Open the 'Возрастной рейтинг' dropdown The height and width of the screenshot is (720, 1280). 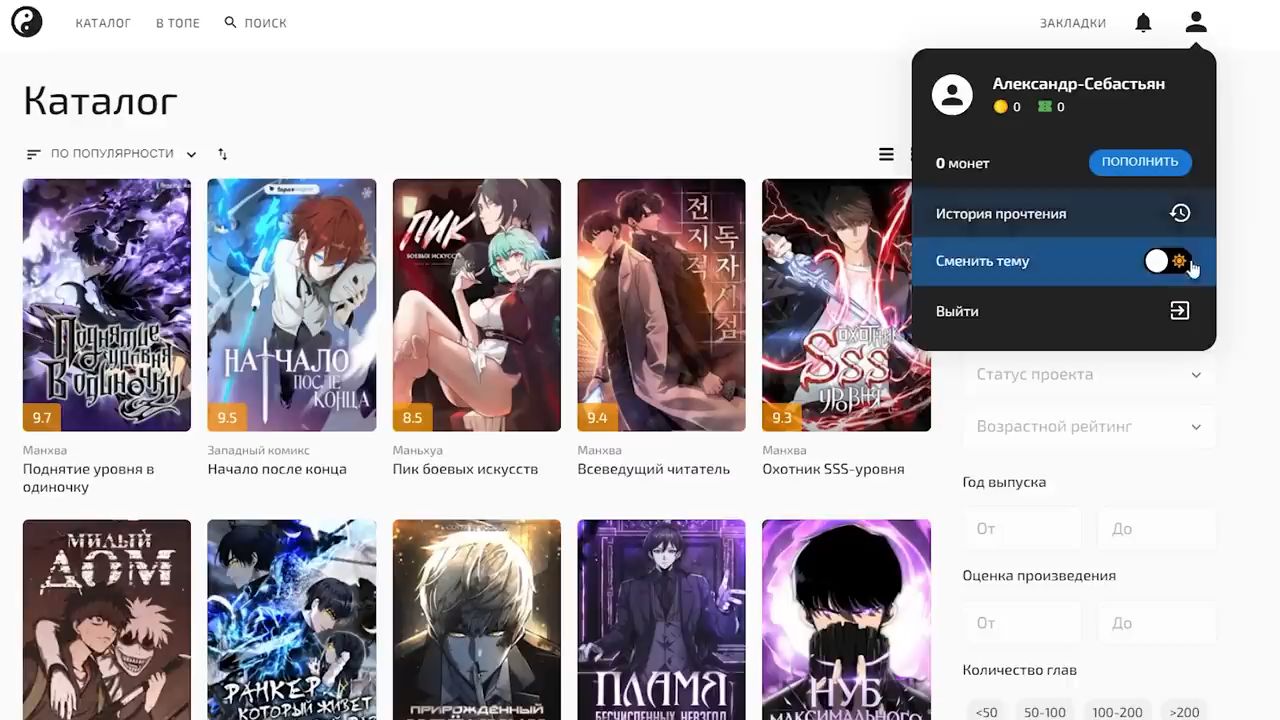tap(1088, 427)
